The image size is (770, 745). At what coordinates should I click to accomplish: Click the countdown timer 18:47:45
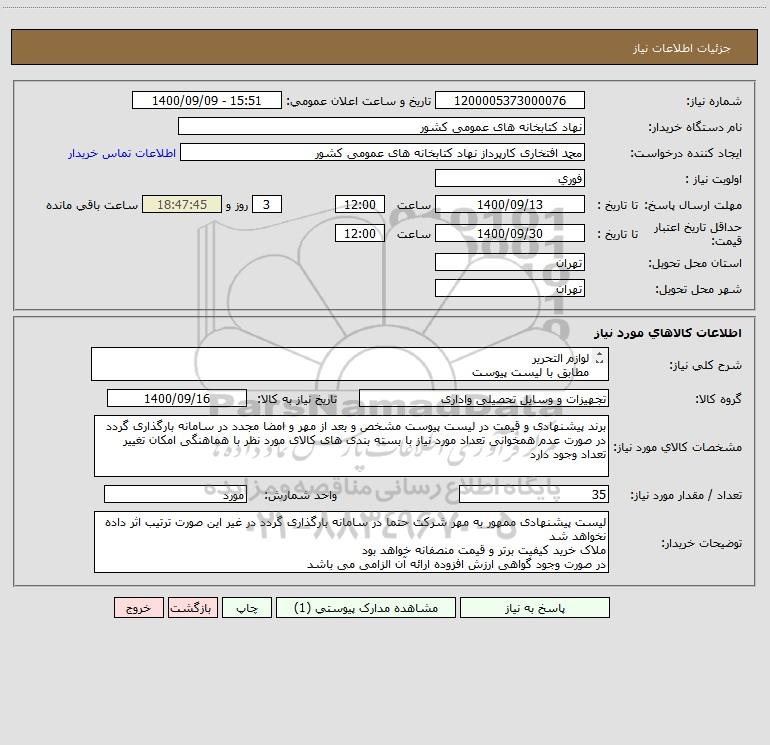click(182, 204)
